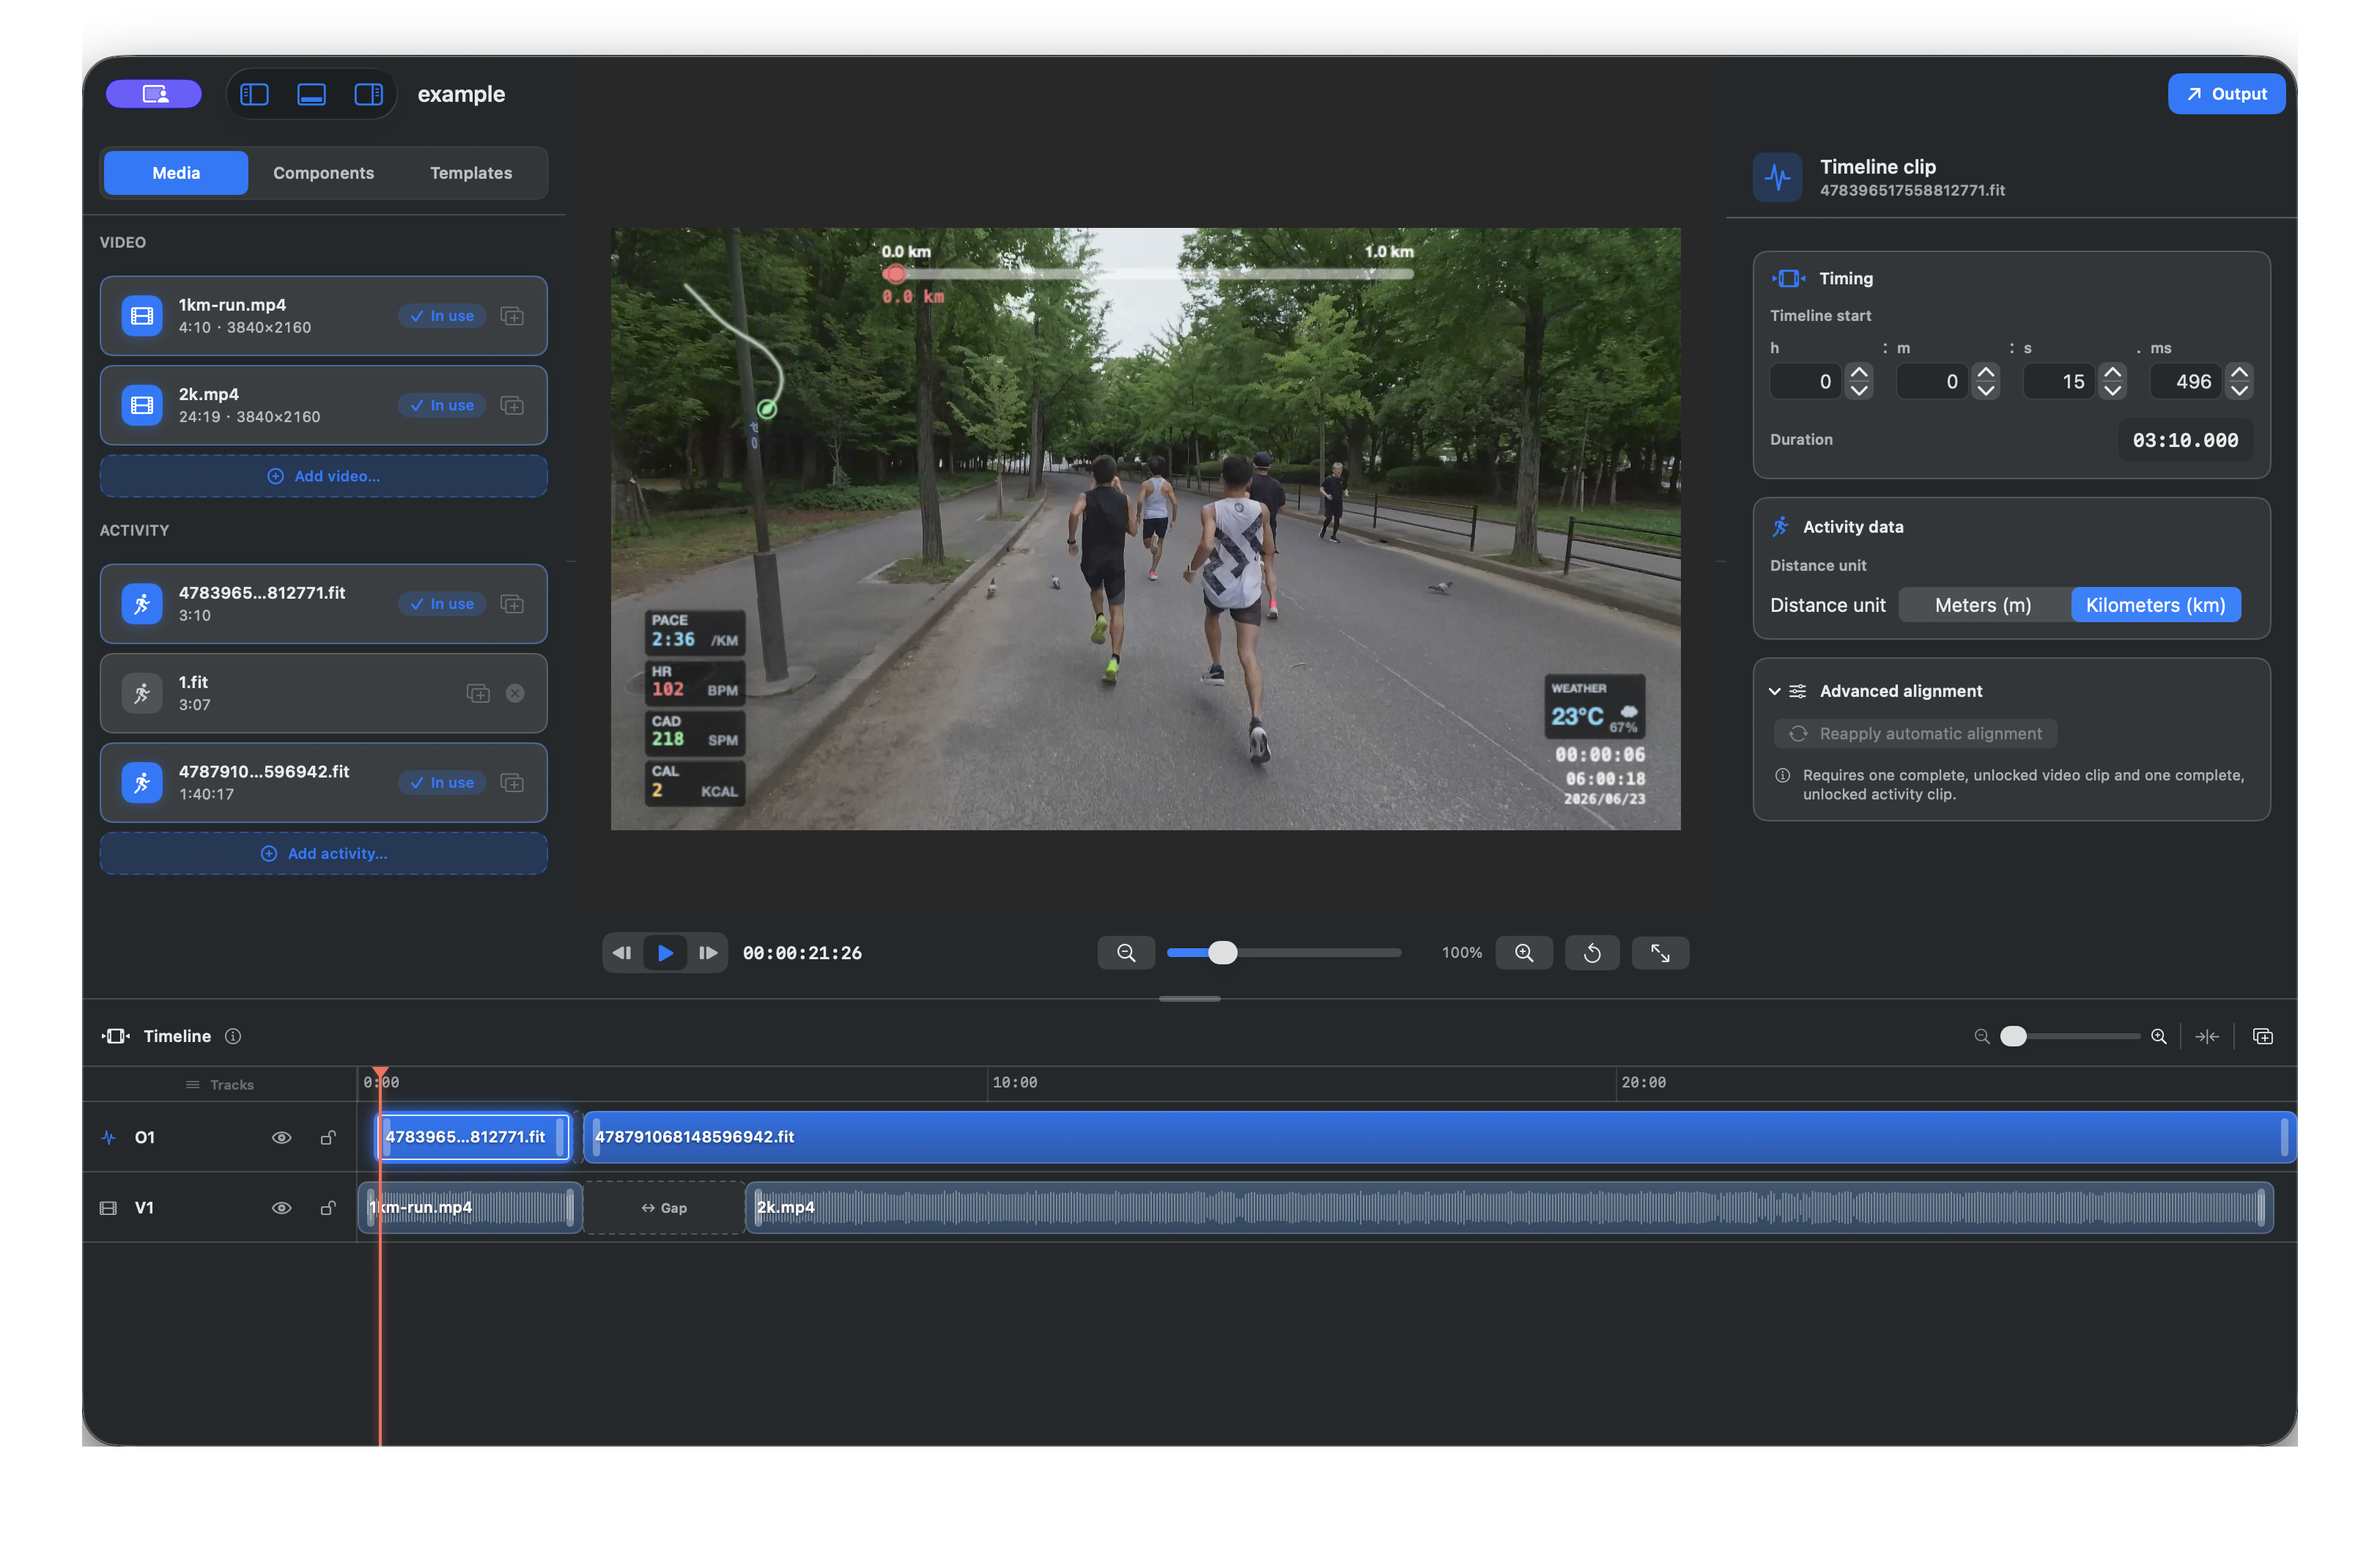
Task: Click the Output button
Action: pos(2226,94)
